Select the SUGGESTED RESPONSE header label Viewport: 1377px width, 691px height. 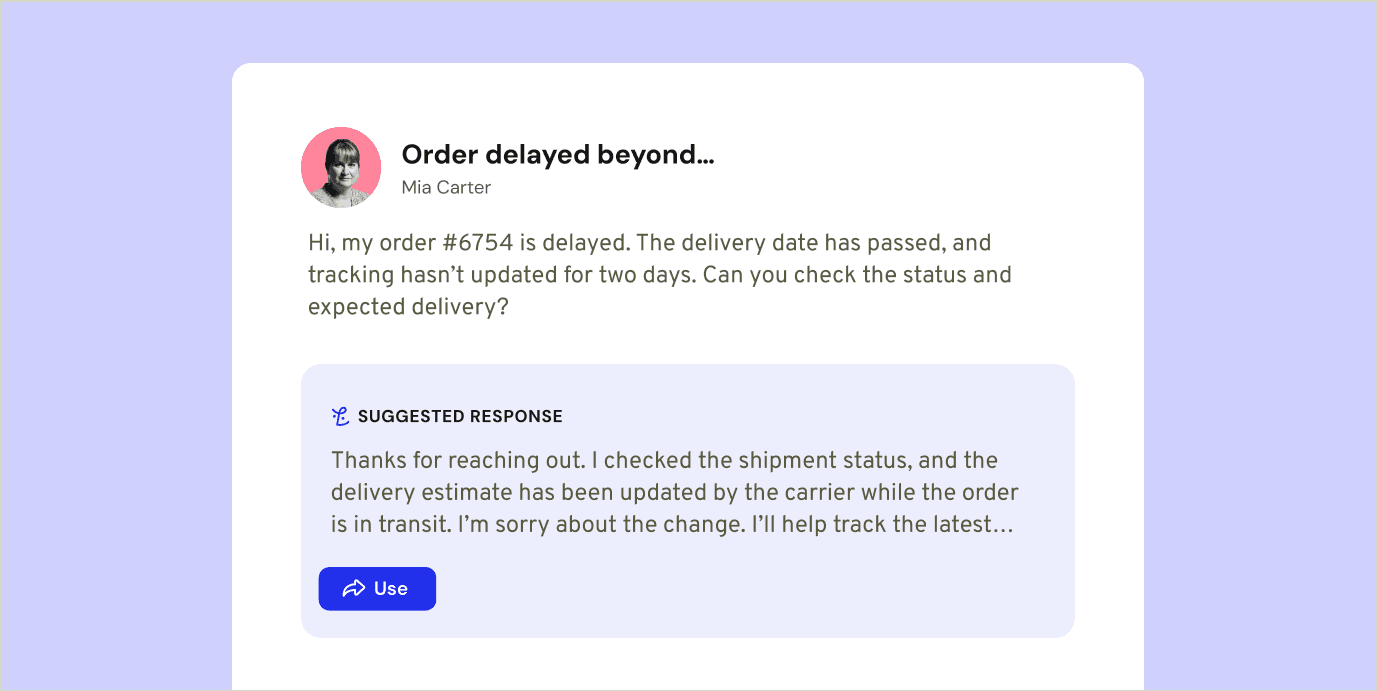coord(462,416)
